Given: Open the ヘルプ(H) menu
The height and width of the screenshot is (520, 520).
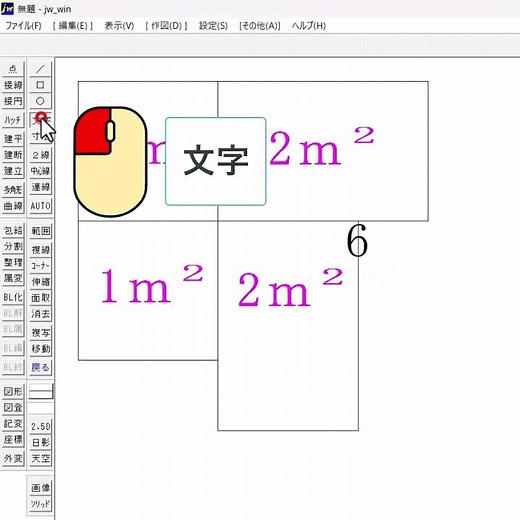Looking at the screenshot, I should [x=309, y=26].
